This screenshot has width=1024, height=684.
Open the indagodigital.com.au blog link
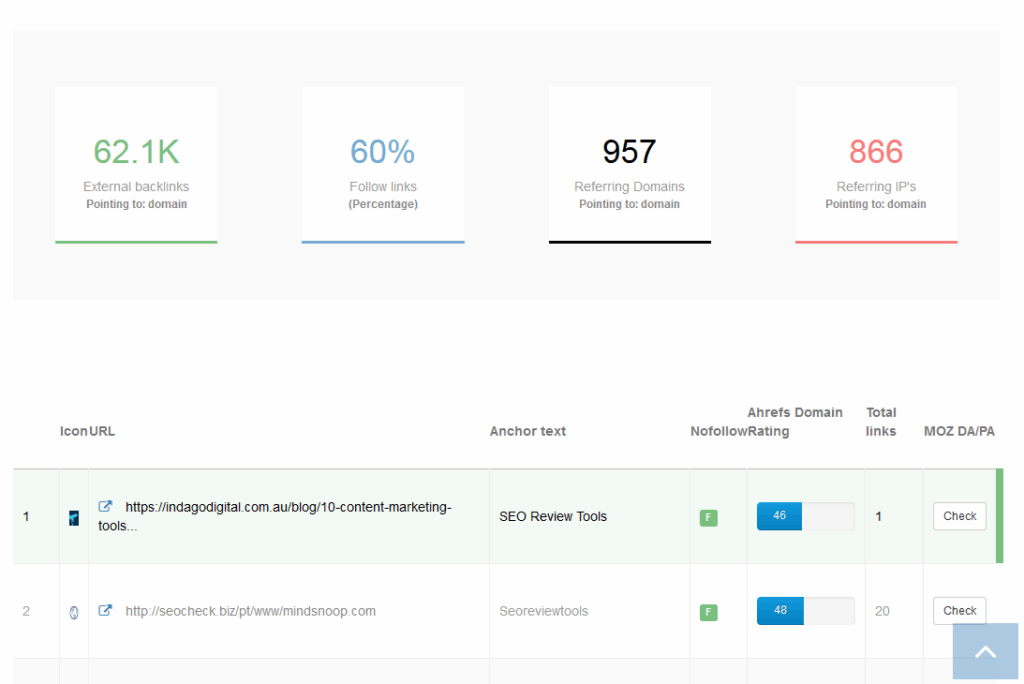(x=275, y=516)
